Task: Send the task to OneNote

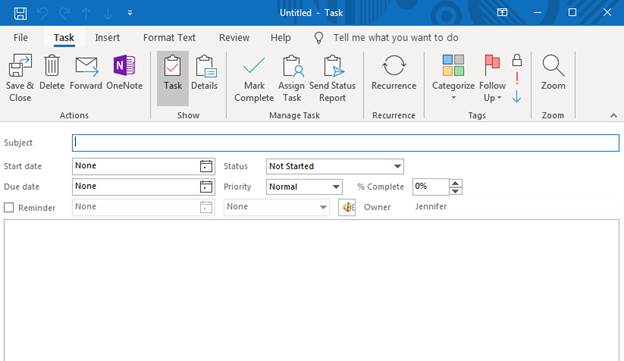Action: (x=124, y=66)
